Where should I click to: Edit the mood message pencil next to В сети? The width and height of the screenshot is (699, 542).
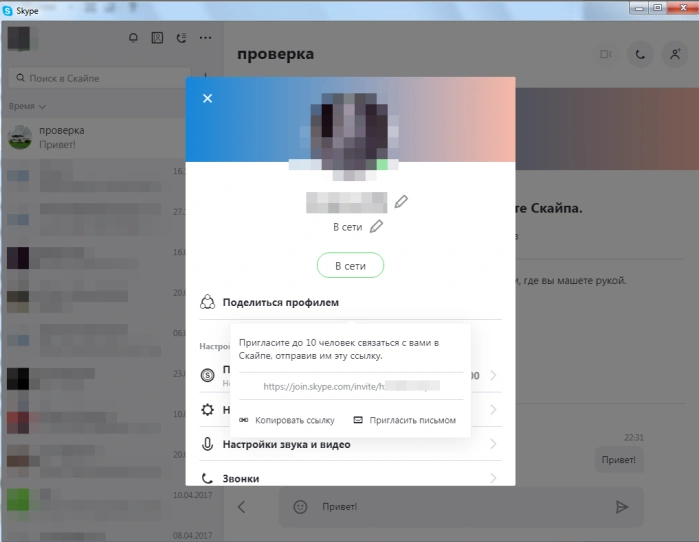[x=376, y=226]
